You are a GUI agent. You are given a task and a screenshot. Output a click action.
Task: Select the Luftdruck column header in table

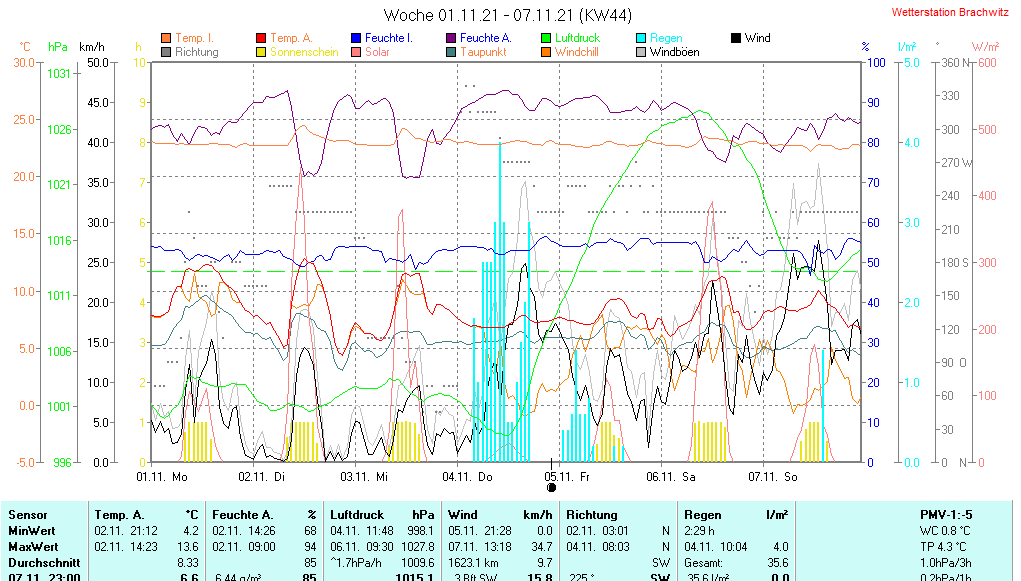(357, 514)
